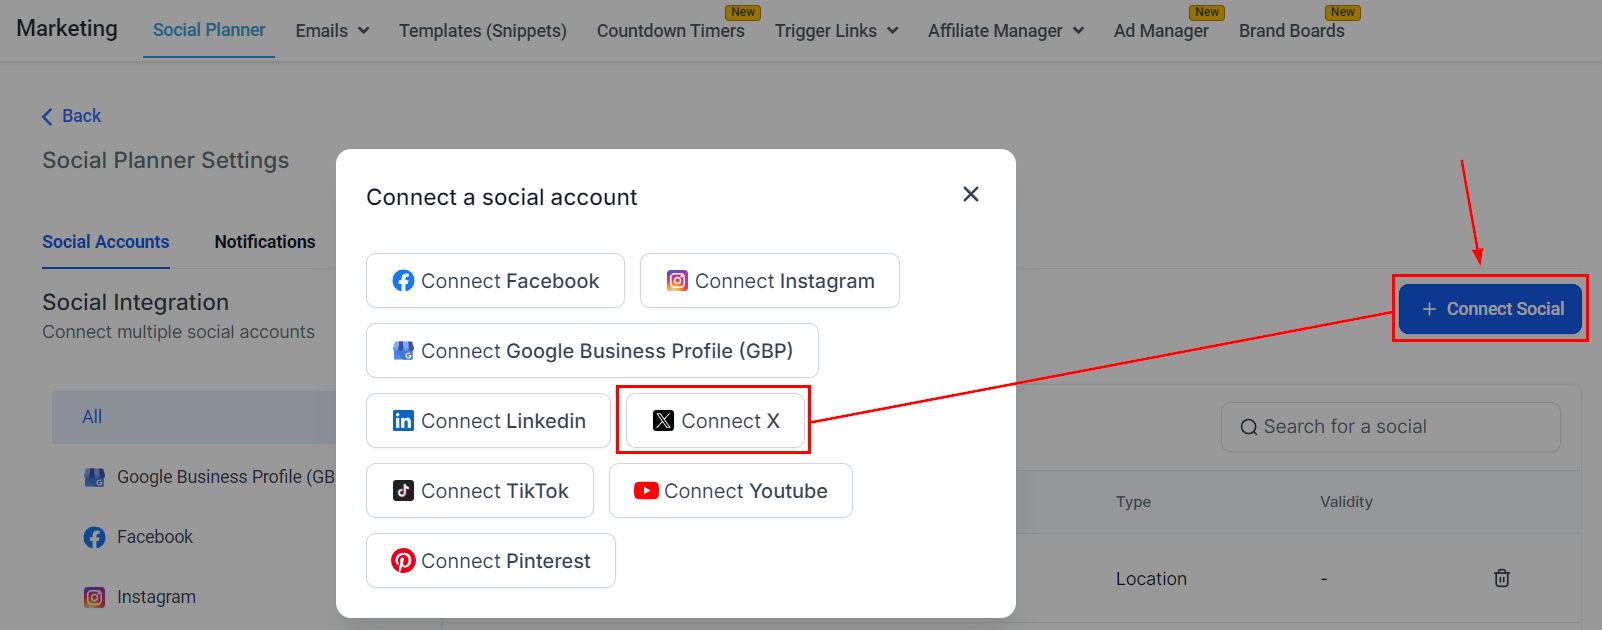Click the Search for a social field

click(x=1390, y=427)
